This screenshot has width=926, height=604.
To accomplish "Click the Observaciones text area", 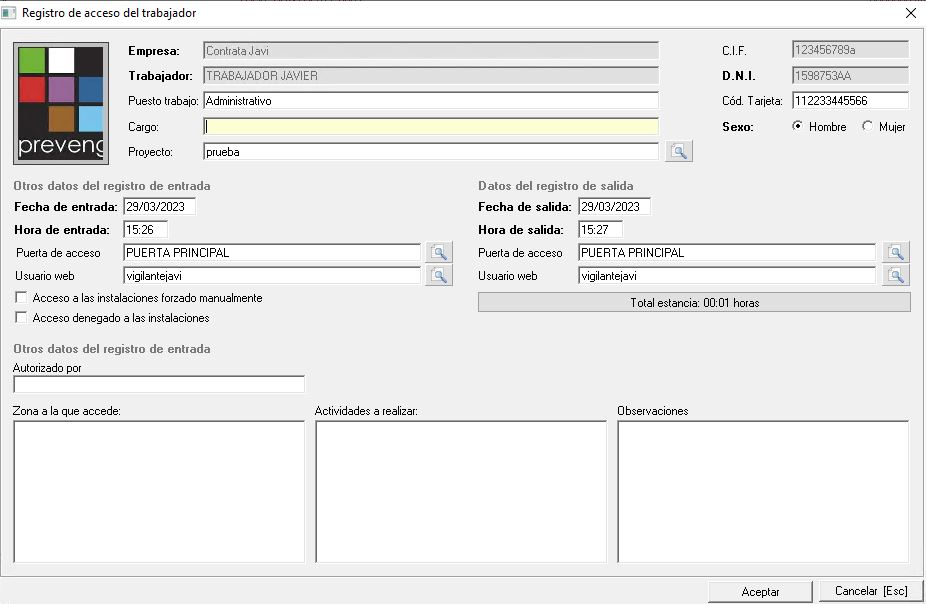I will [x=763, y=491].
